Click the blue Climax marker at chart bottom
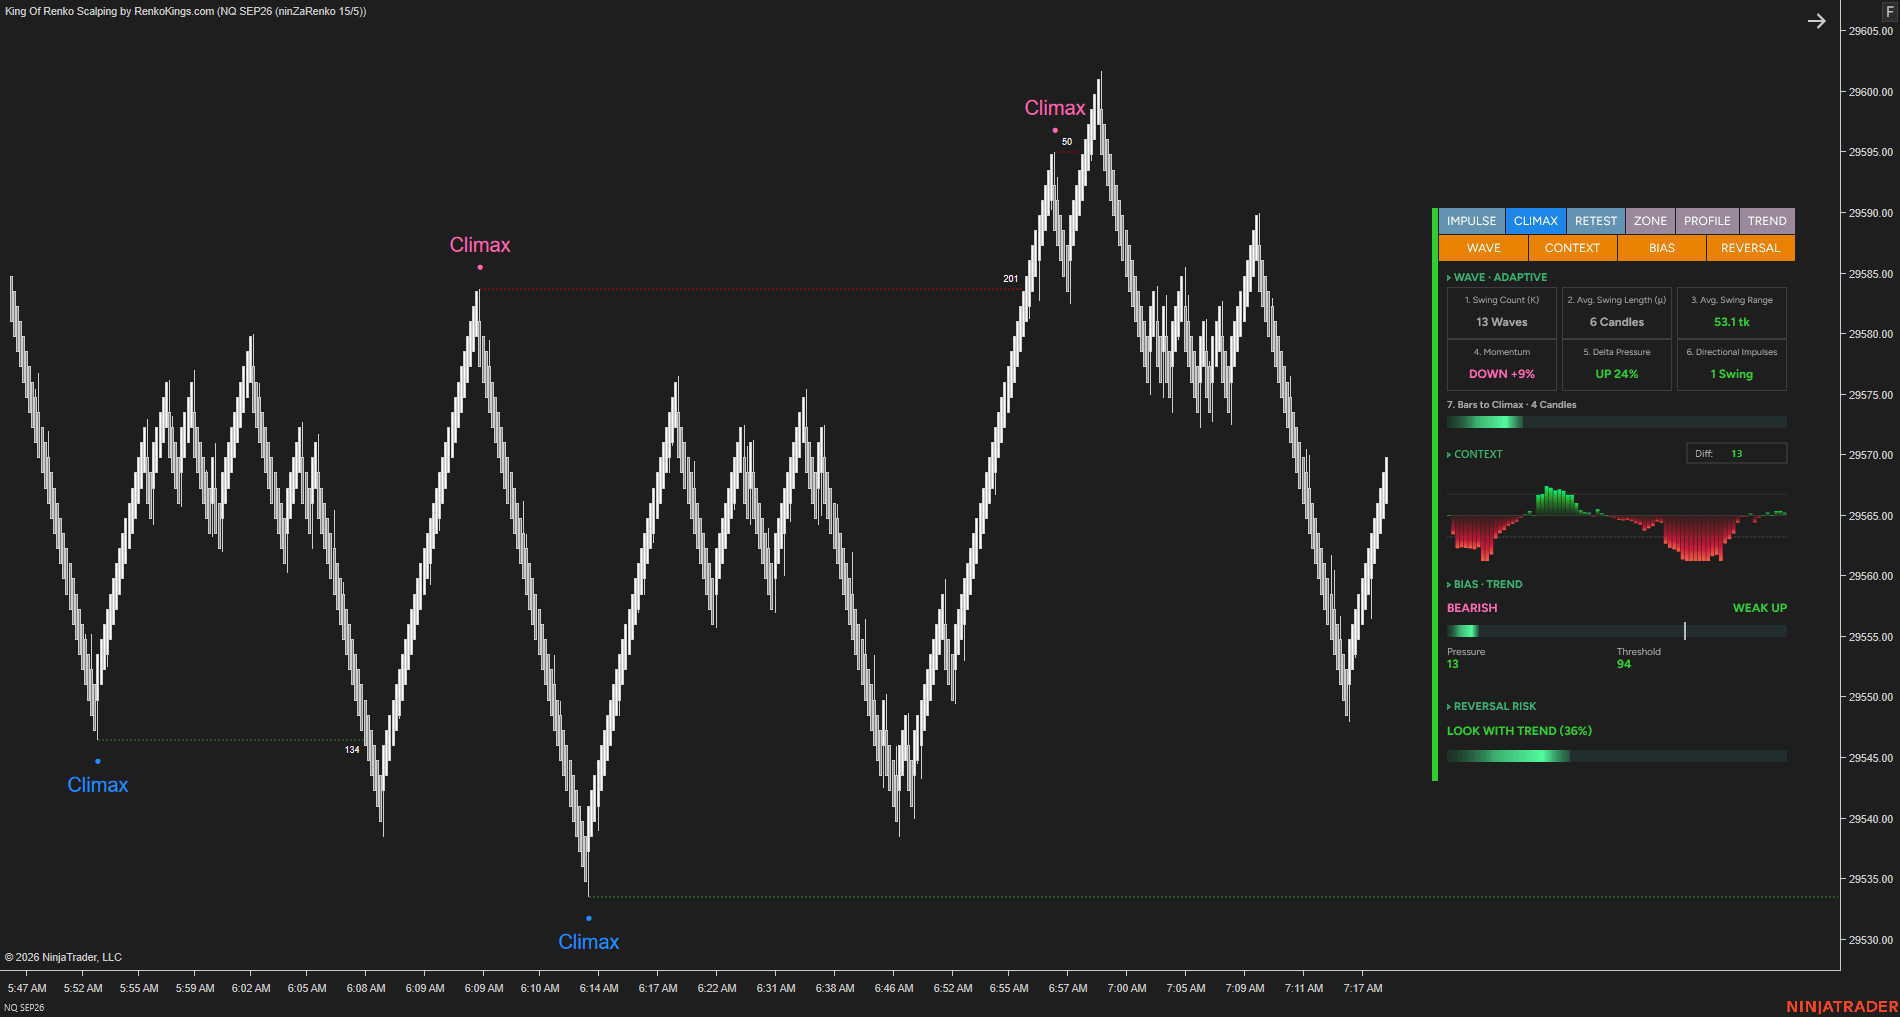The height and width of the screenshot is (1017, 1900). tap(588, 942)
